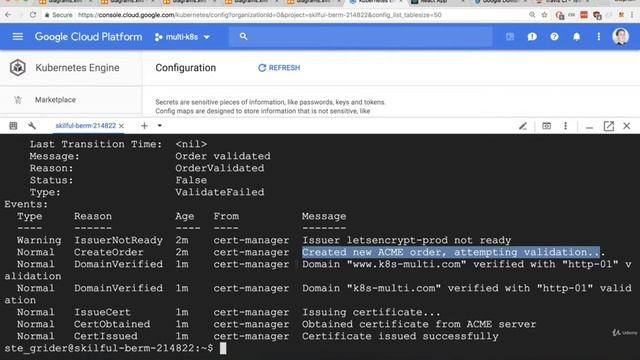Image resolution: width=640 pixels, height=360 pixels.
Task: Click the search magnifier icon in header
Action: coord(243,36)
